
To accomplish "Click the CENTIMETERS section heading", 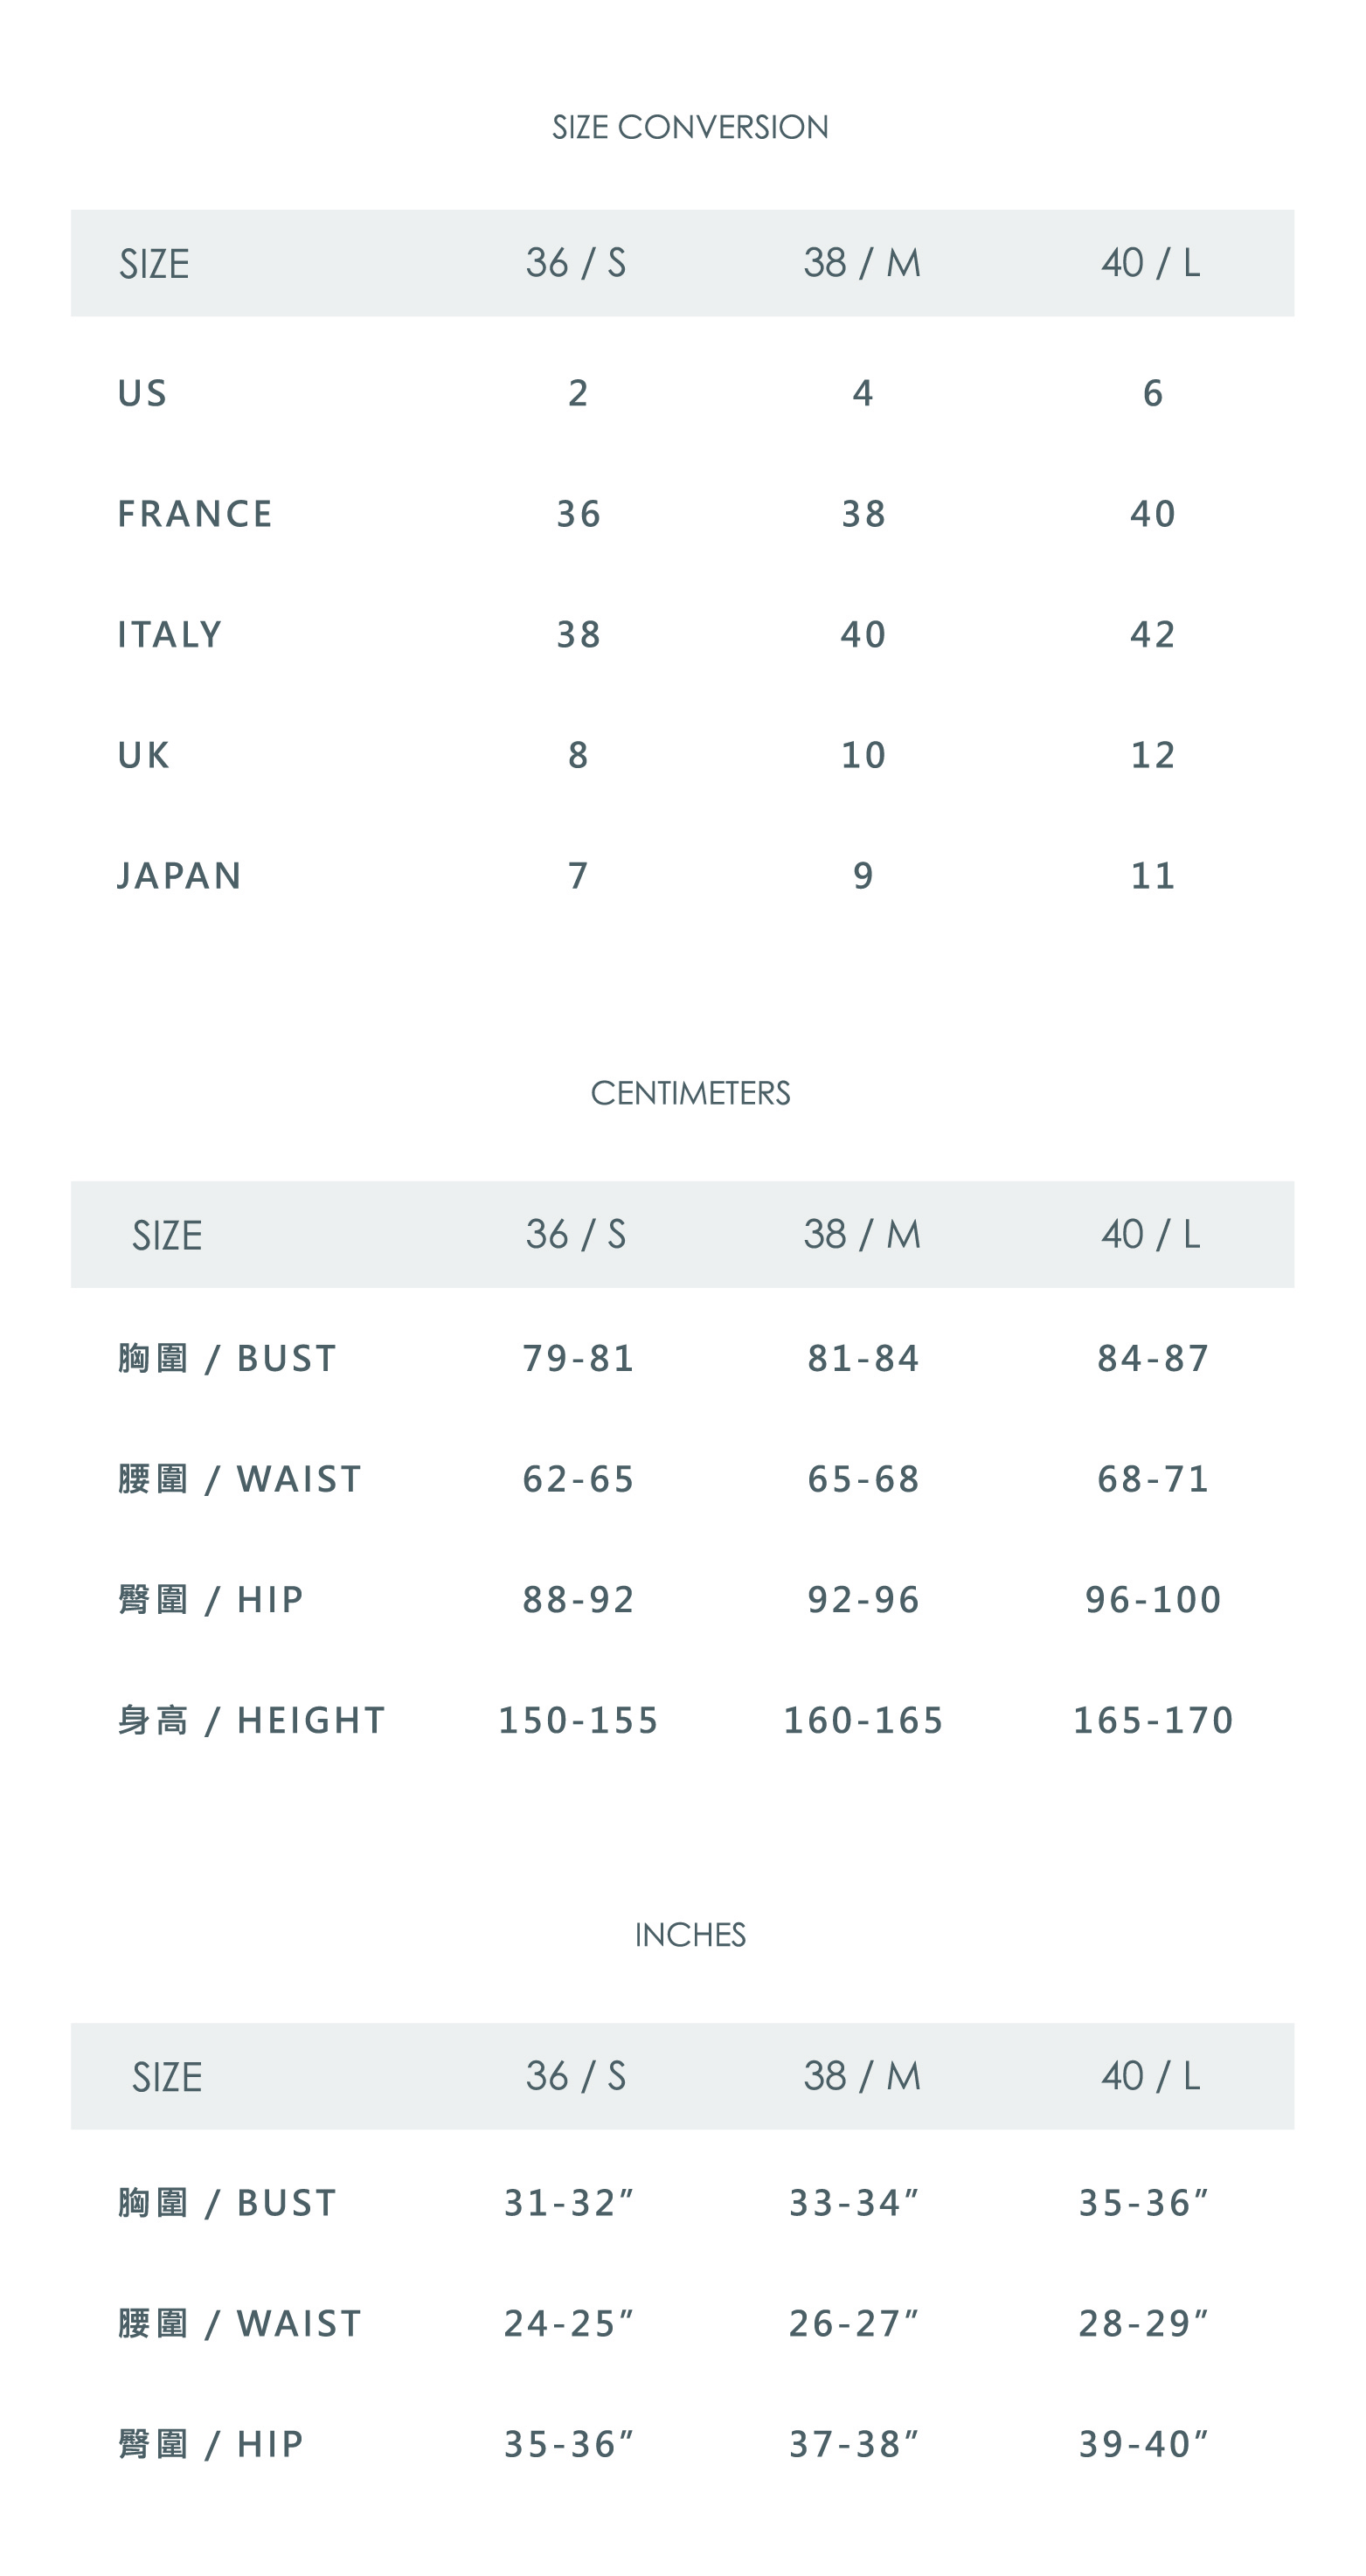I will [x=690, y=1093].
